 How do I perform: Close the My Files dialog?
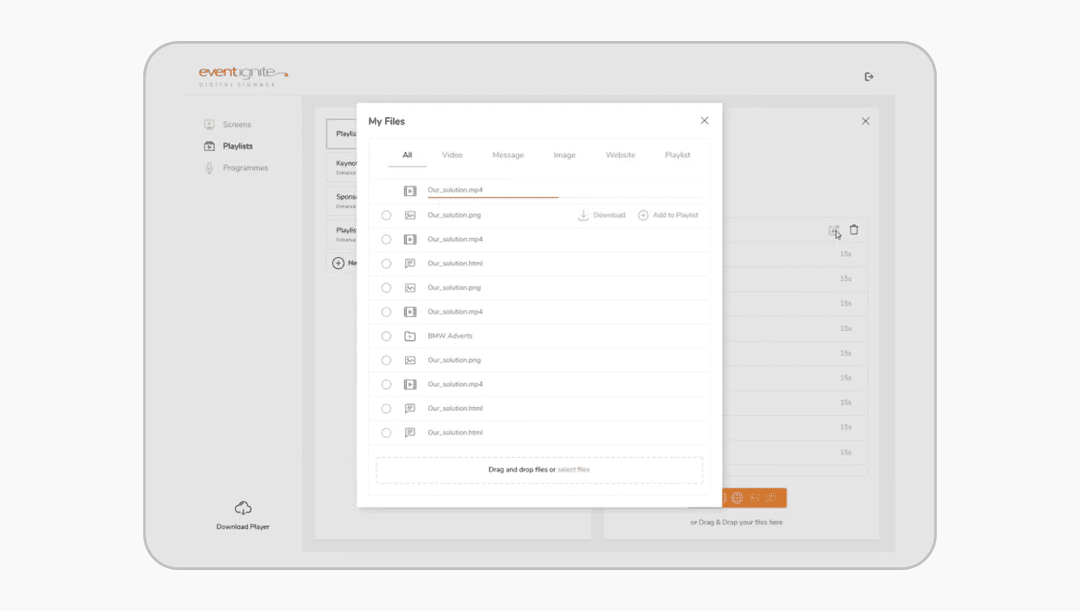704,121
